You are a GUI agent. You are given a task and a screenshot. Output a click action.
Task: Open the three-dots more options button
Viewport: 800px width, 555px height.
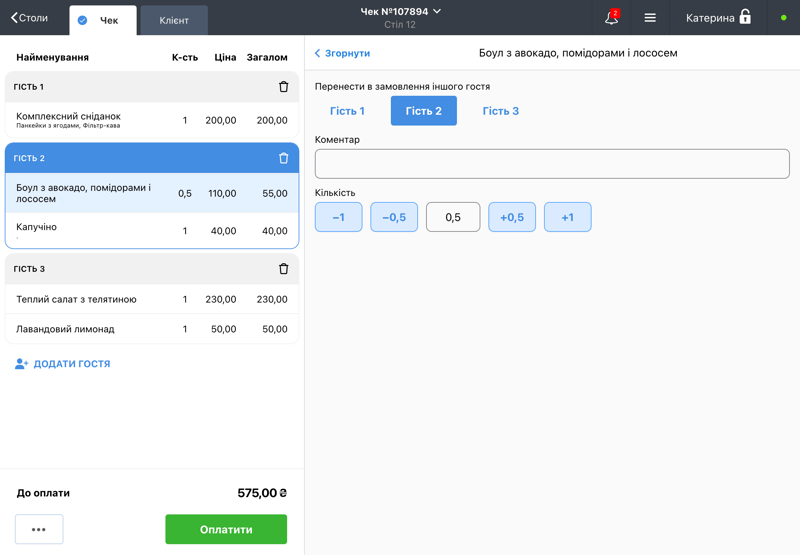click(39, 529)
